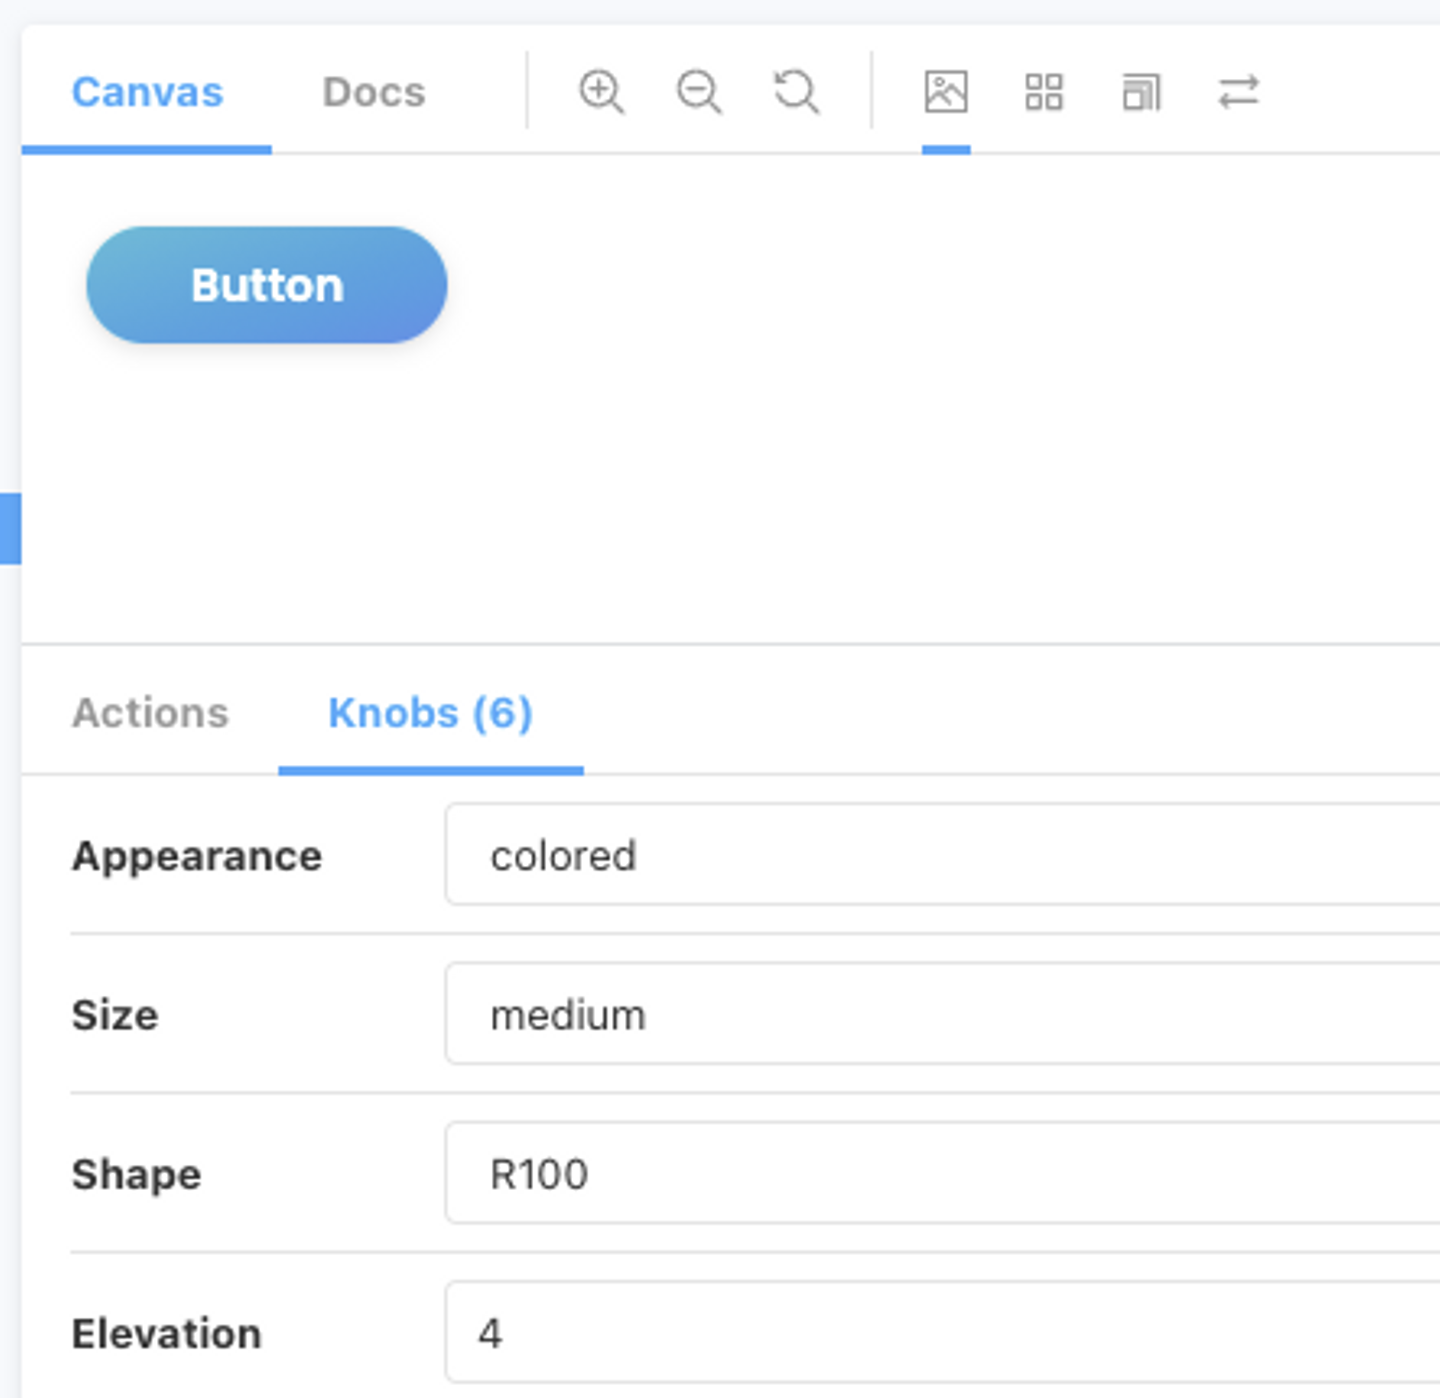This screenshot has width=1440, height=1398.
Task: Open the preview background picker icon
Action: coord(945,92)
